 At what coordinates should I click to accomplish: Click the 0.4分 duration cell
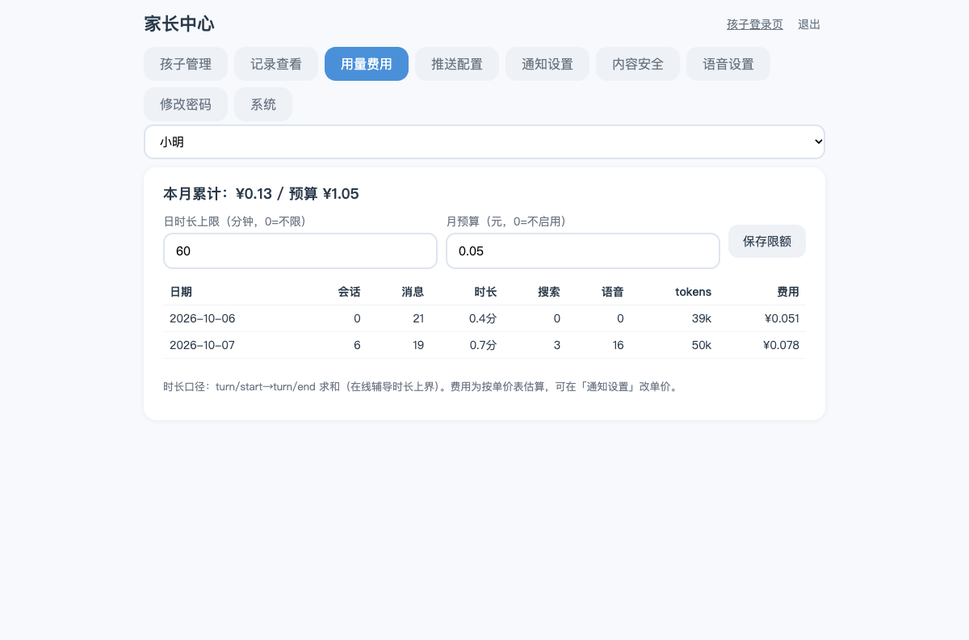(483, 318)
